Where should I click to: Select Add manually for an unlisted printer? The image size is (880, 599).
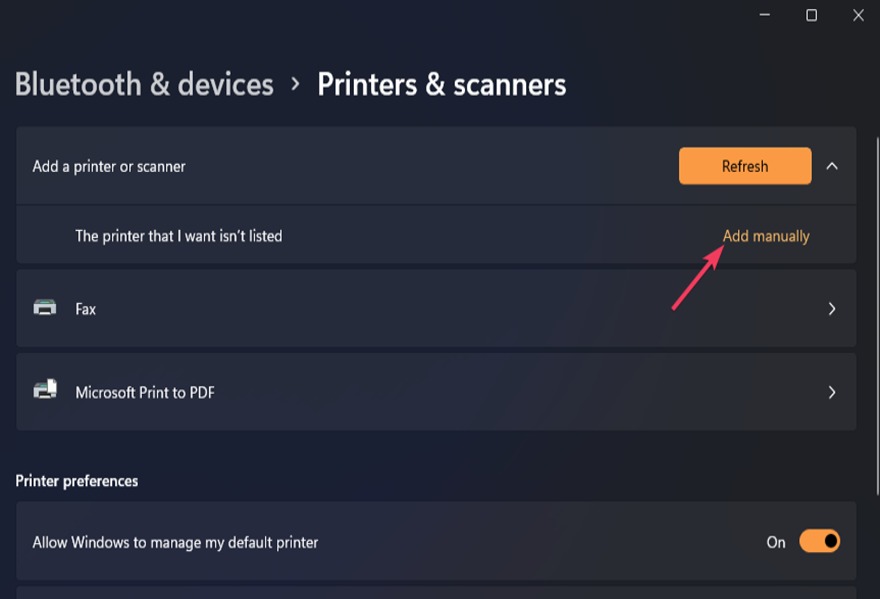(766, 235)
